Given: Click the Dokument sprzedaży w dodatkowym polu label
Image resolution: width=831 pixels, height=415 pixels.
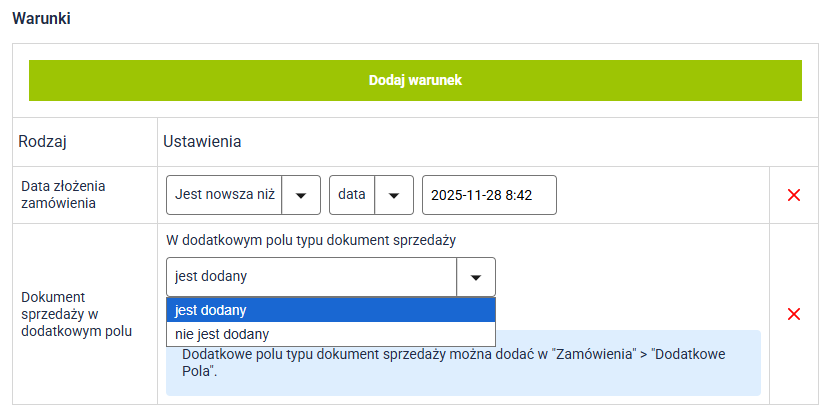Looking at the screenshot, I should tap(75, 314).
